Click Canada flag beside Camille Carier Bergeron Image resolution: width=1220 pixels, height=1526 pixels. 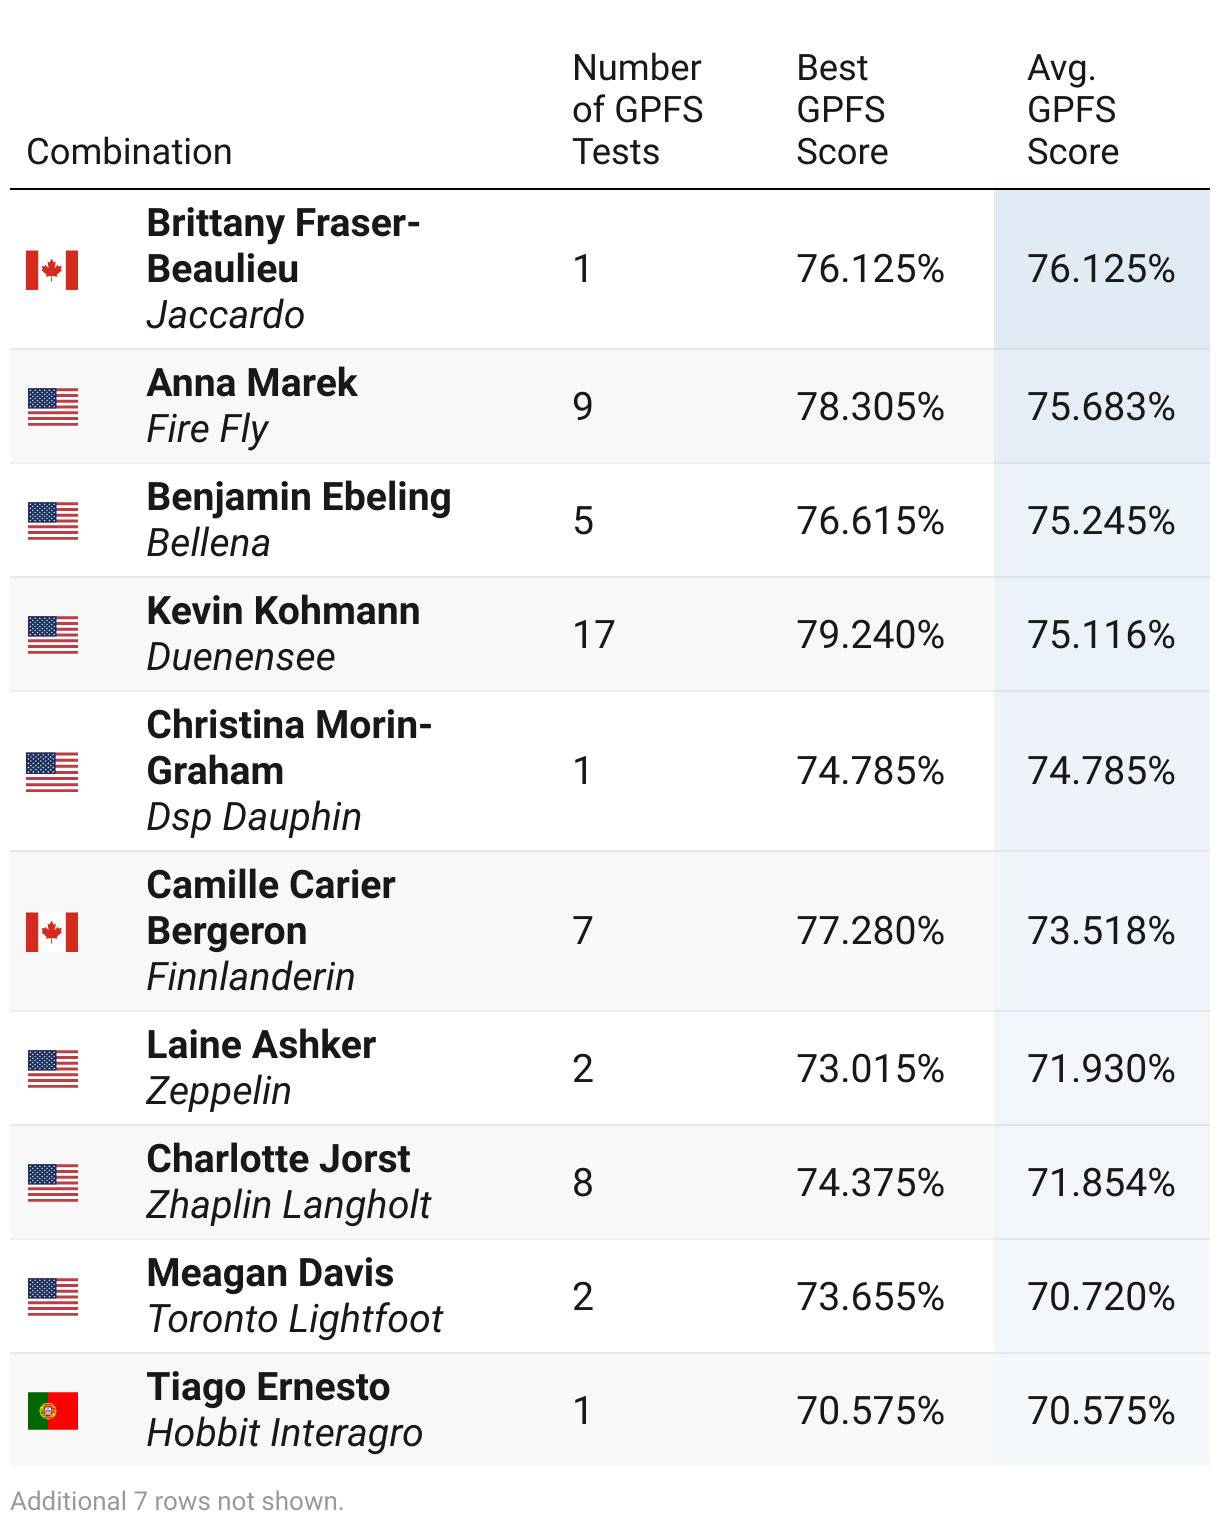click(x=52, y=932)
